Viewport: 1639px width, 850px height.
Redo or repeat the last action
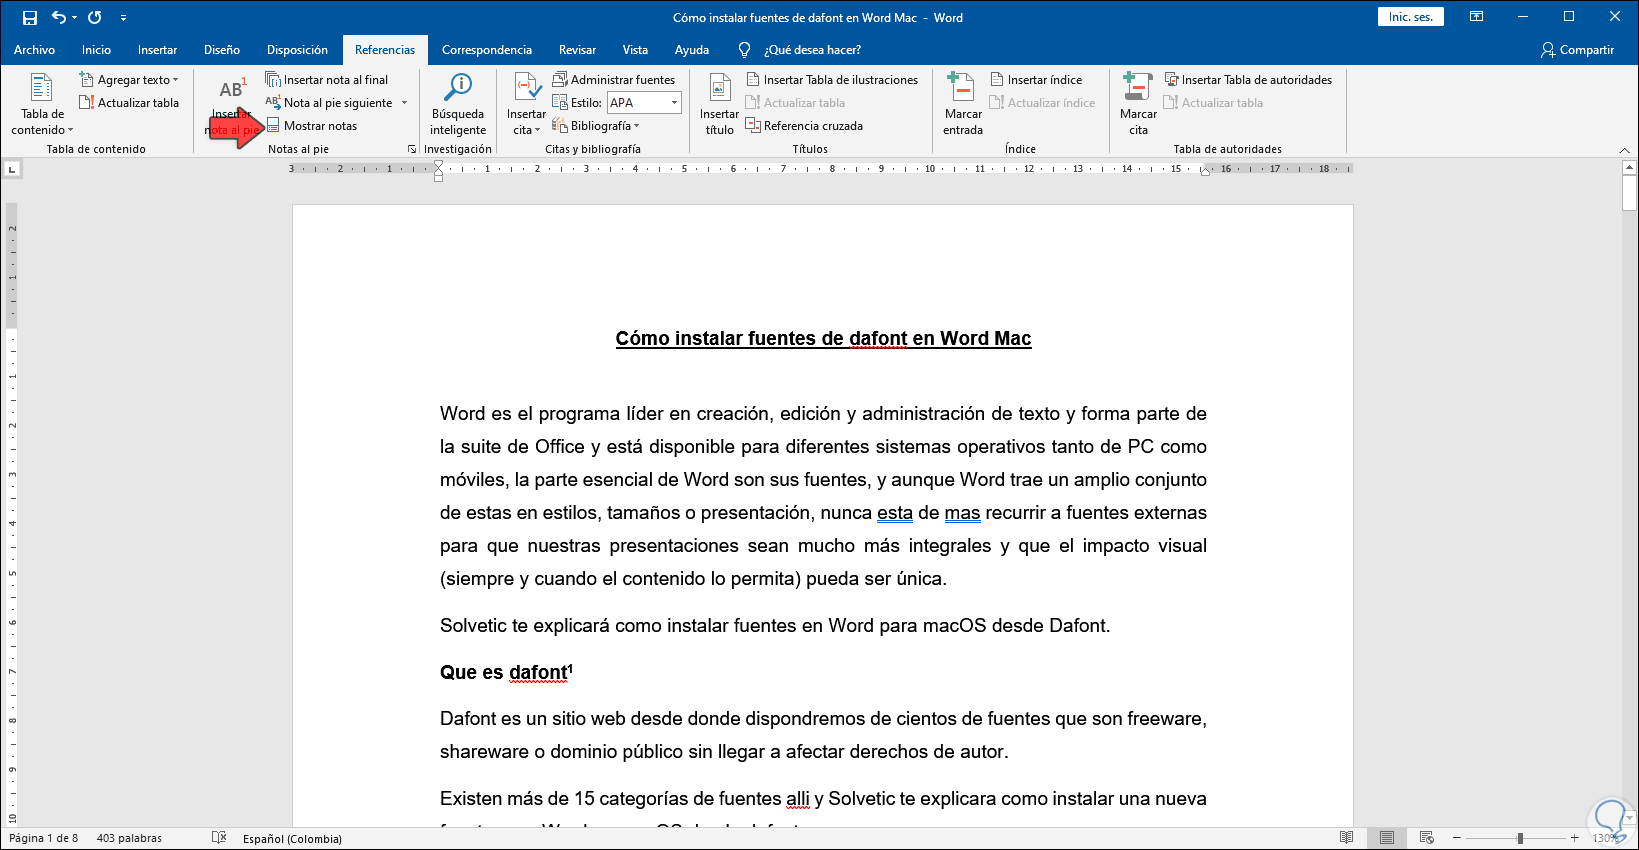click(95, 18)
